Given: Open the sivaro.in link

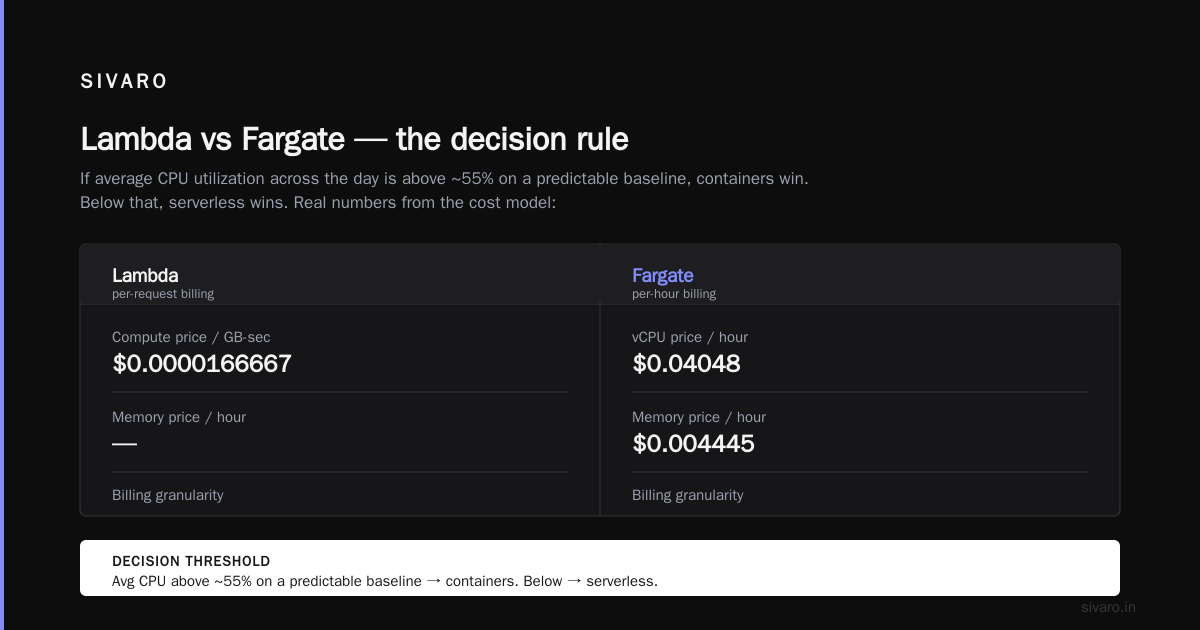Looking at the screenshot, I should (1109, 607).
